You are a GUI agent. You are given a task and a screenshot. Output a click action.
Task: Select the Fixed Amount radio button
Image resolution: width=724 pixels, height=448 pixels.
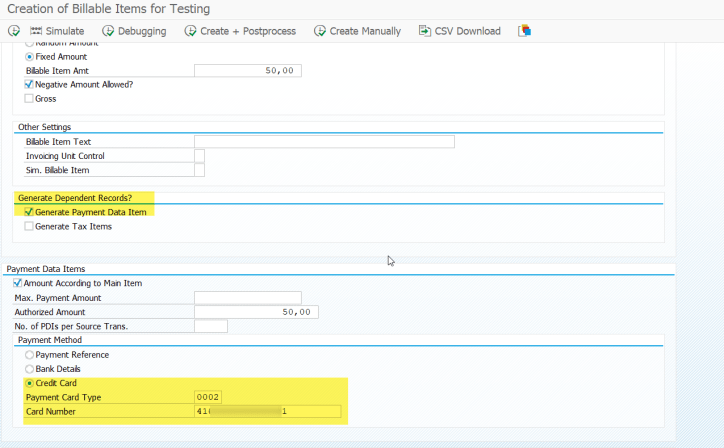pyautogui.click(x=29, y=57)
